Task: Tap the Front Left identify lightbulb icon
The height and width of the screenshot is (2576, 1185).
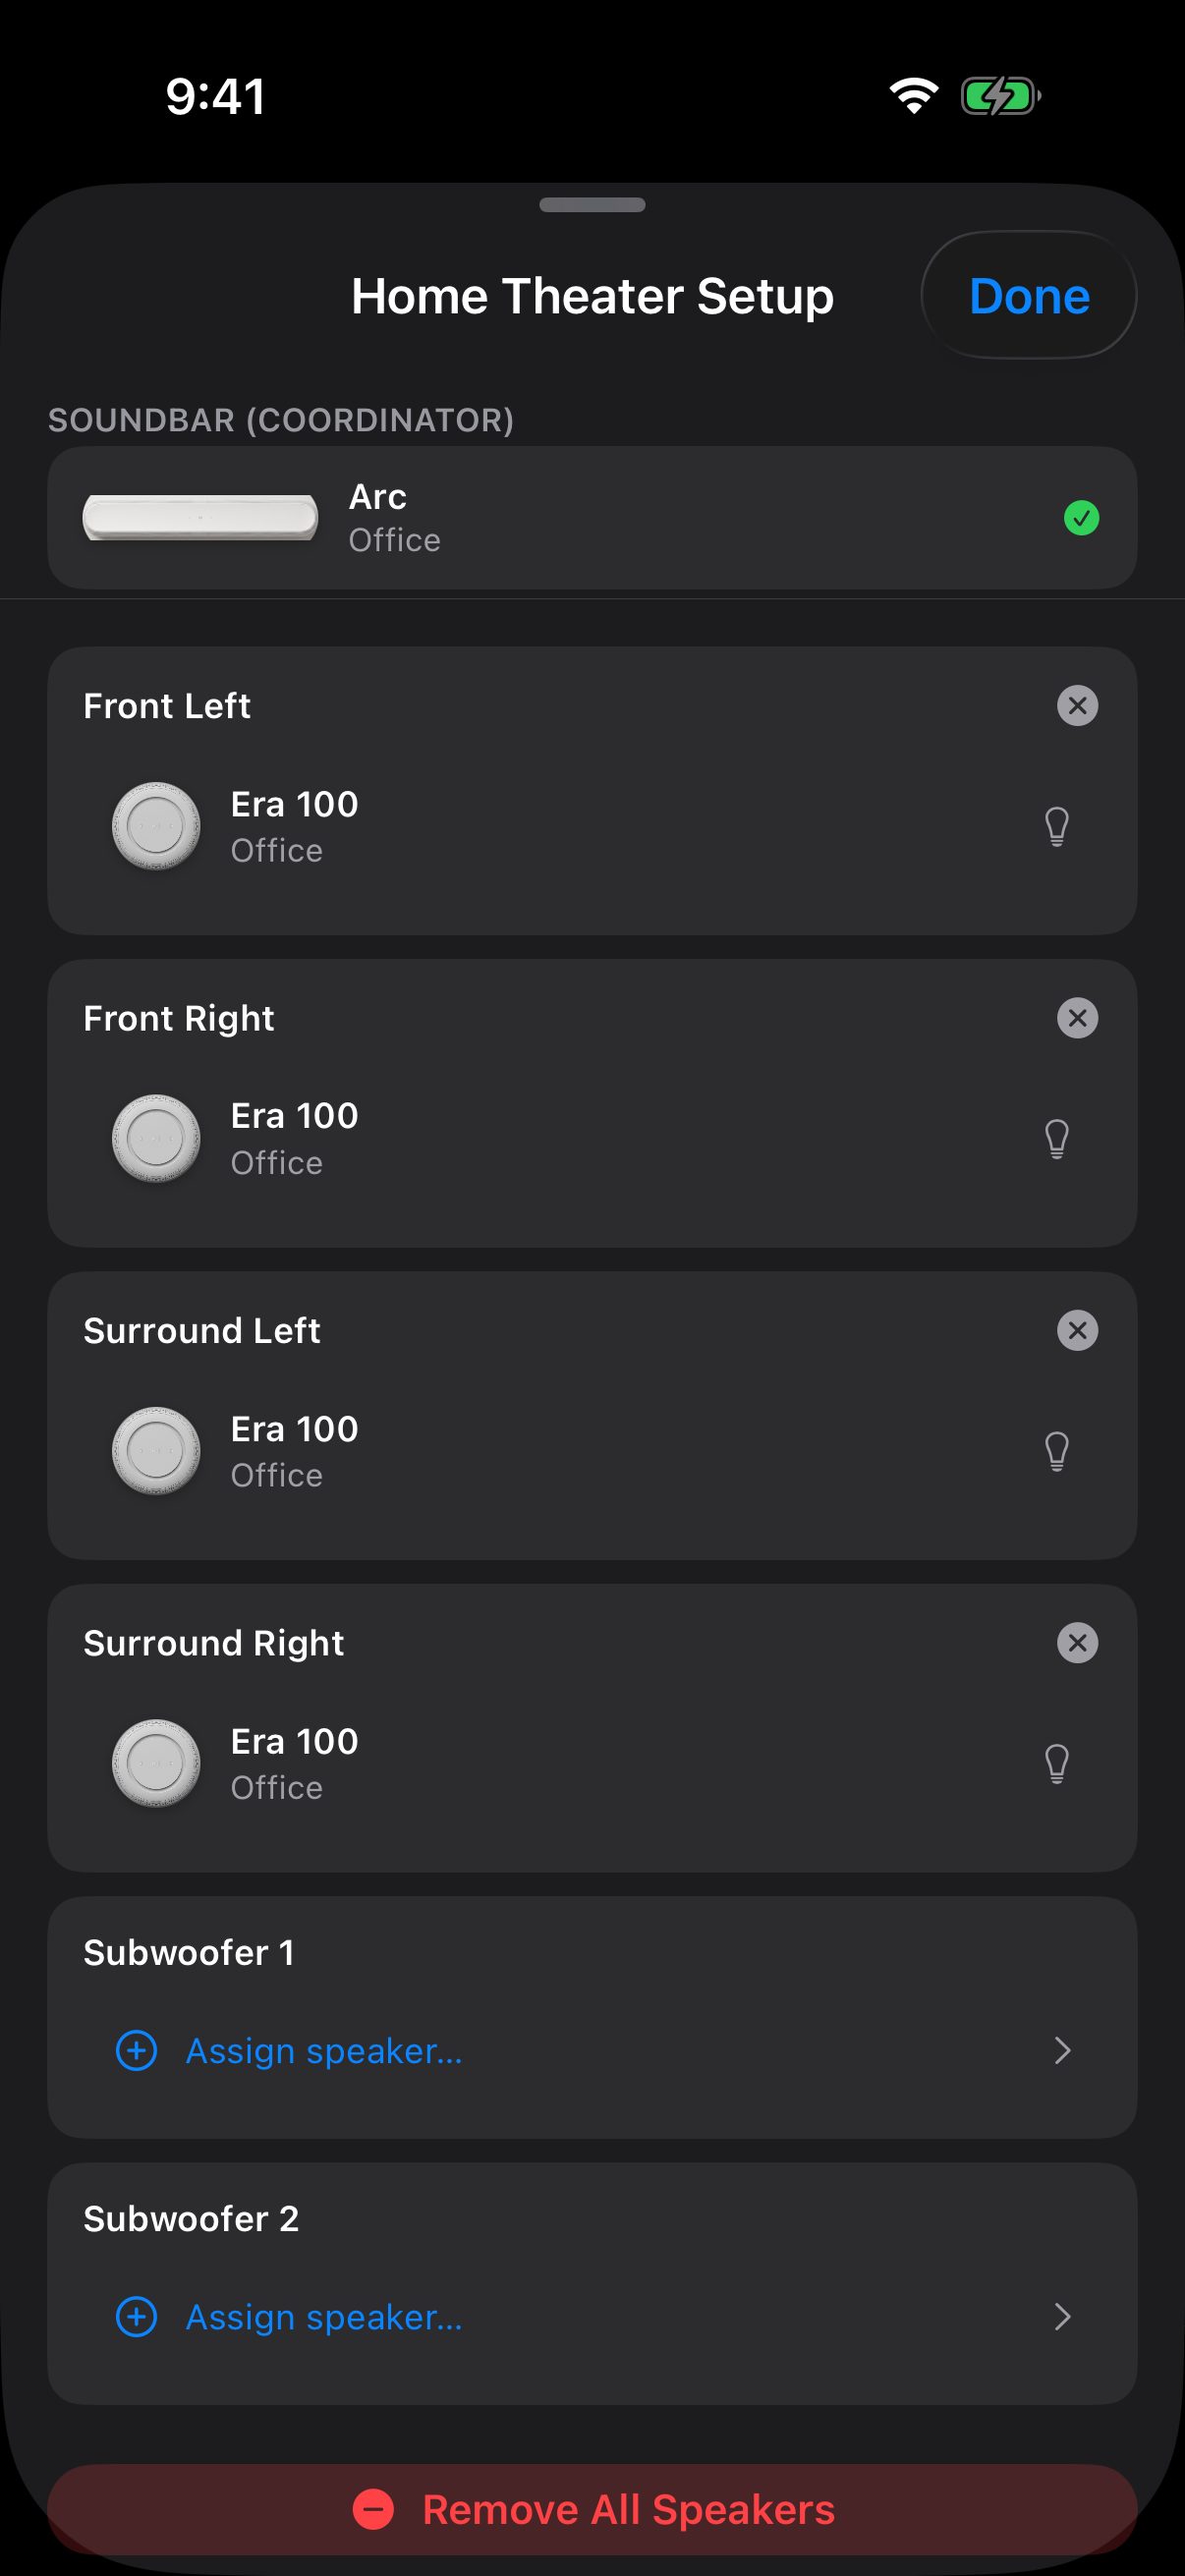Action: point(1057,827)
